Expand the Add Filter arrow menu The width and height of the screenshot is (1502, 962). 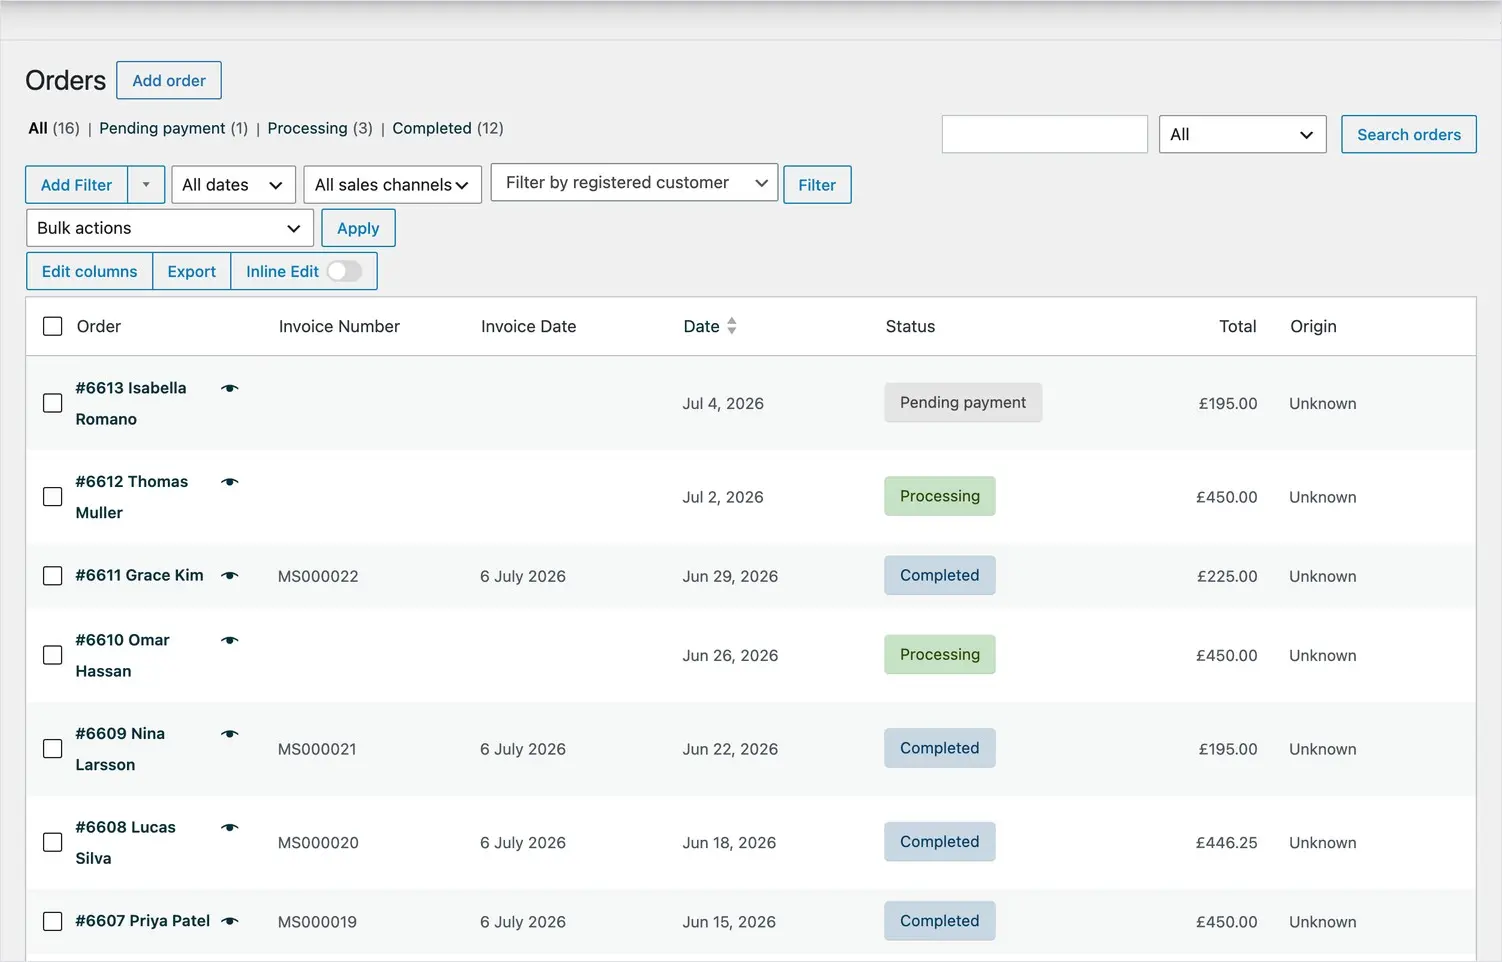tap(146, 185)
